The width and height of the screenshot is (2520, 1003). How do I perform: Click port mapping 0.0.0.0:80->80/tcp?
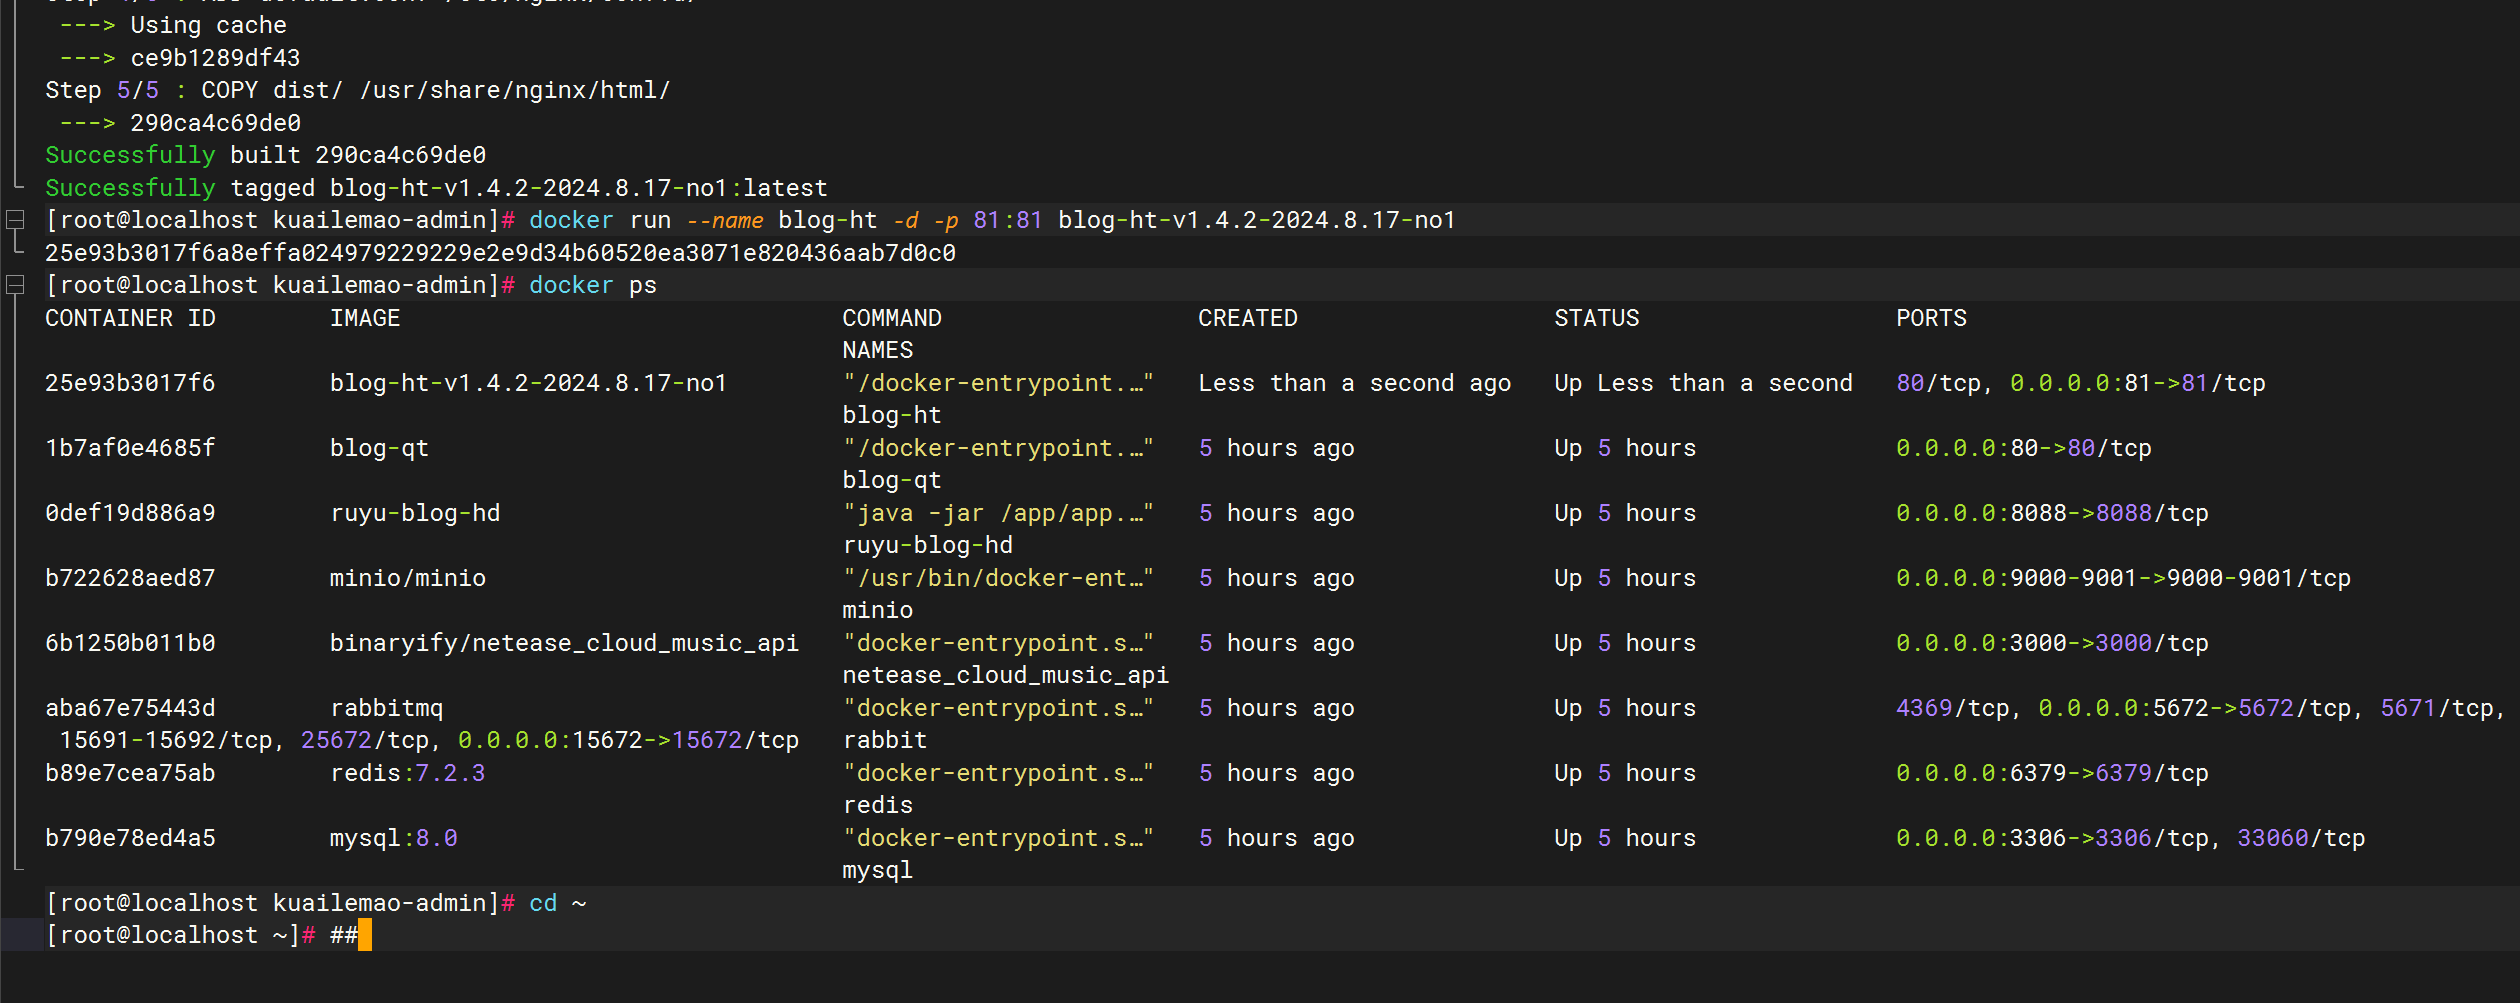click(x=2024, y=448)
